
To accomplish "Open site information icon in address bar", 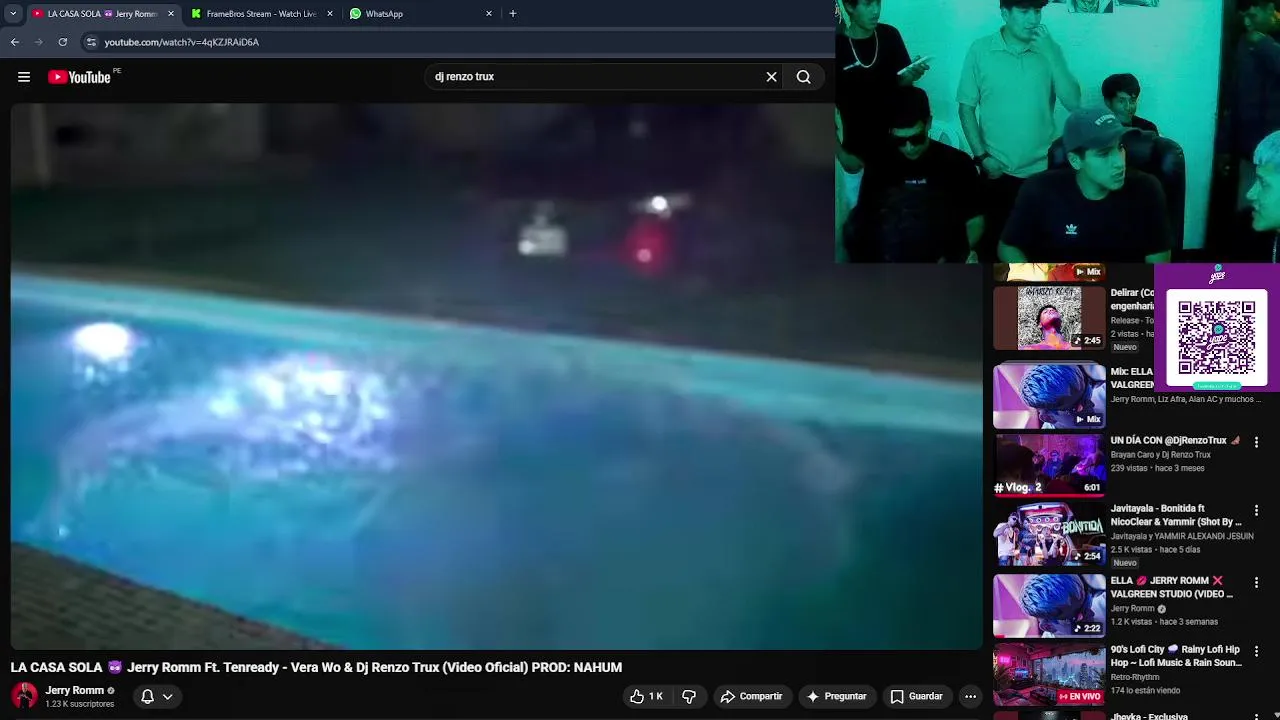I will 91,42.
